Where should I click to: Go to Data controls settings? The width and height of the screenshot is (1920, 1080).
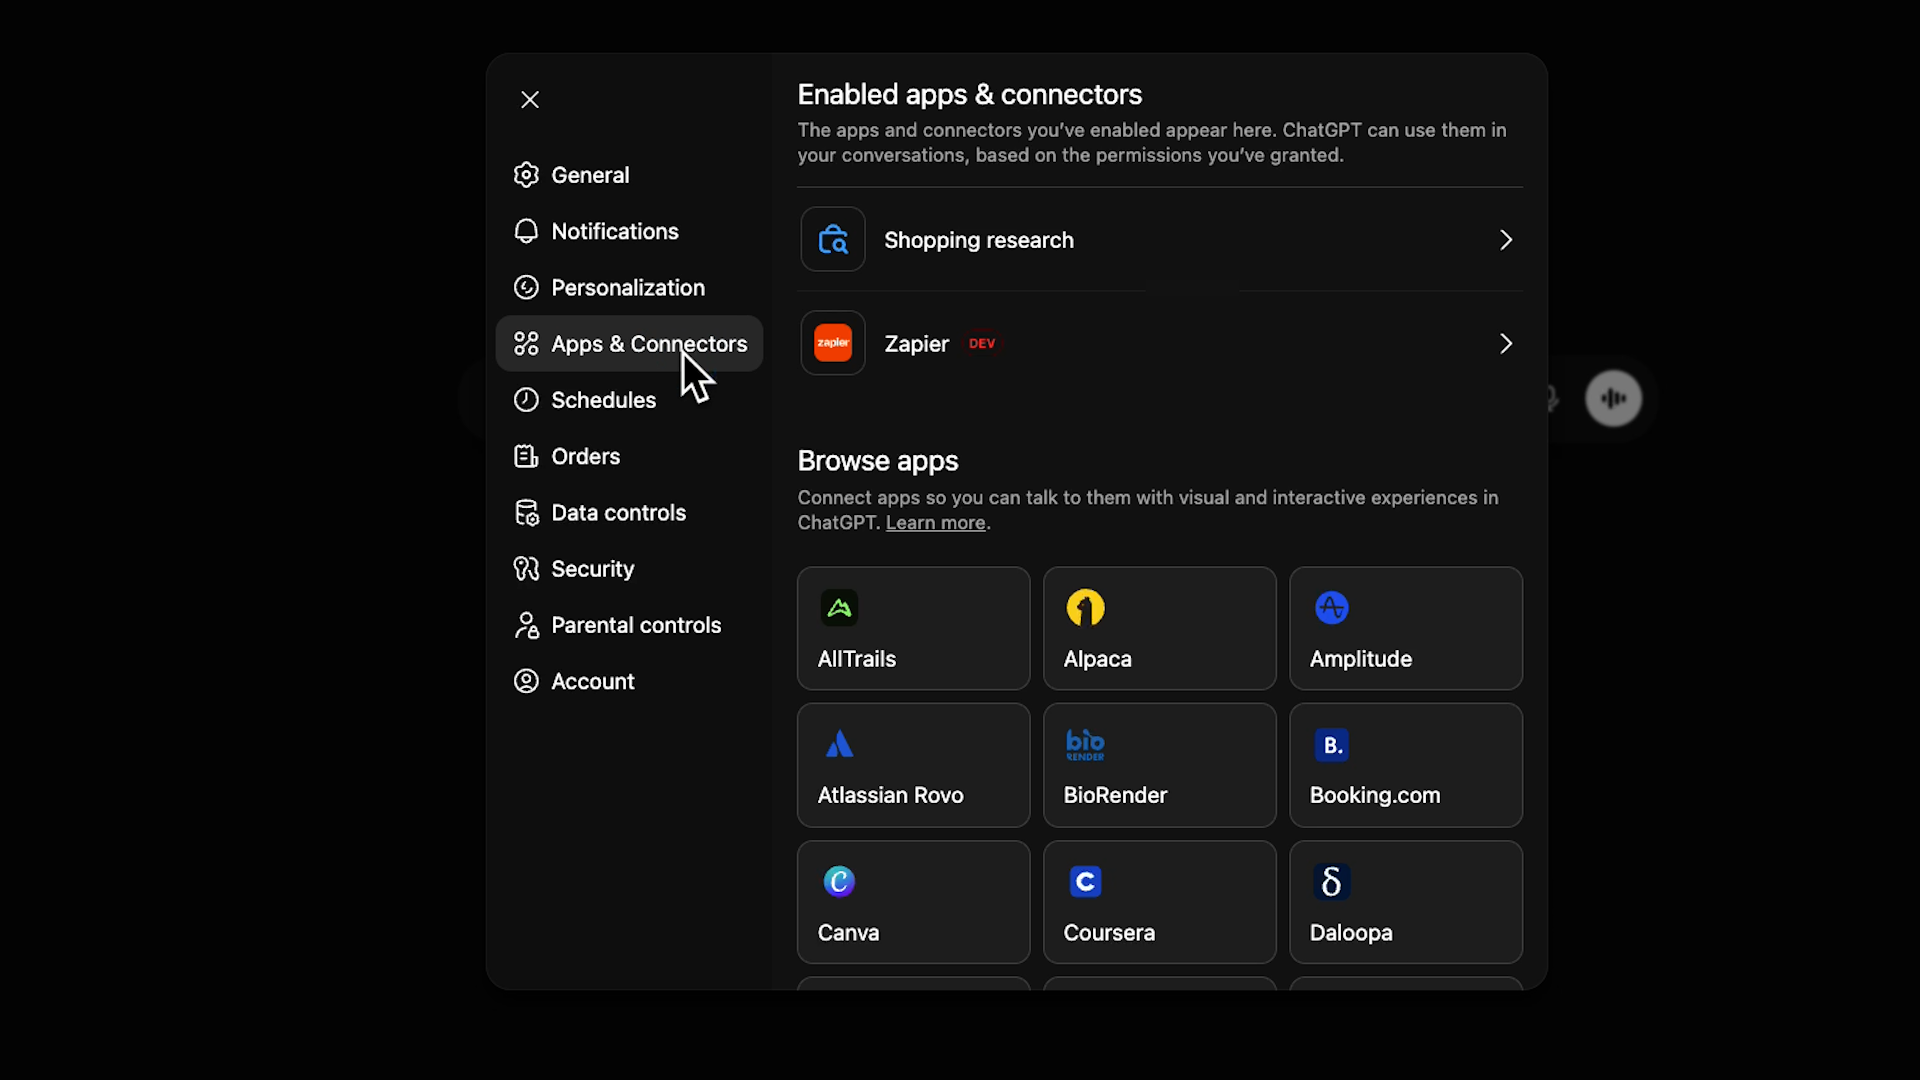click(618, 513)
